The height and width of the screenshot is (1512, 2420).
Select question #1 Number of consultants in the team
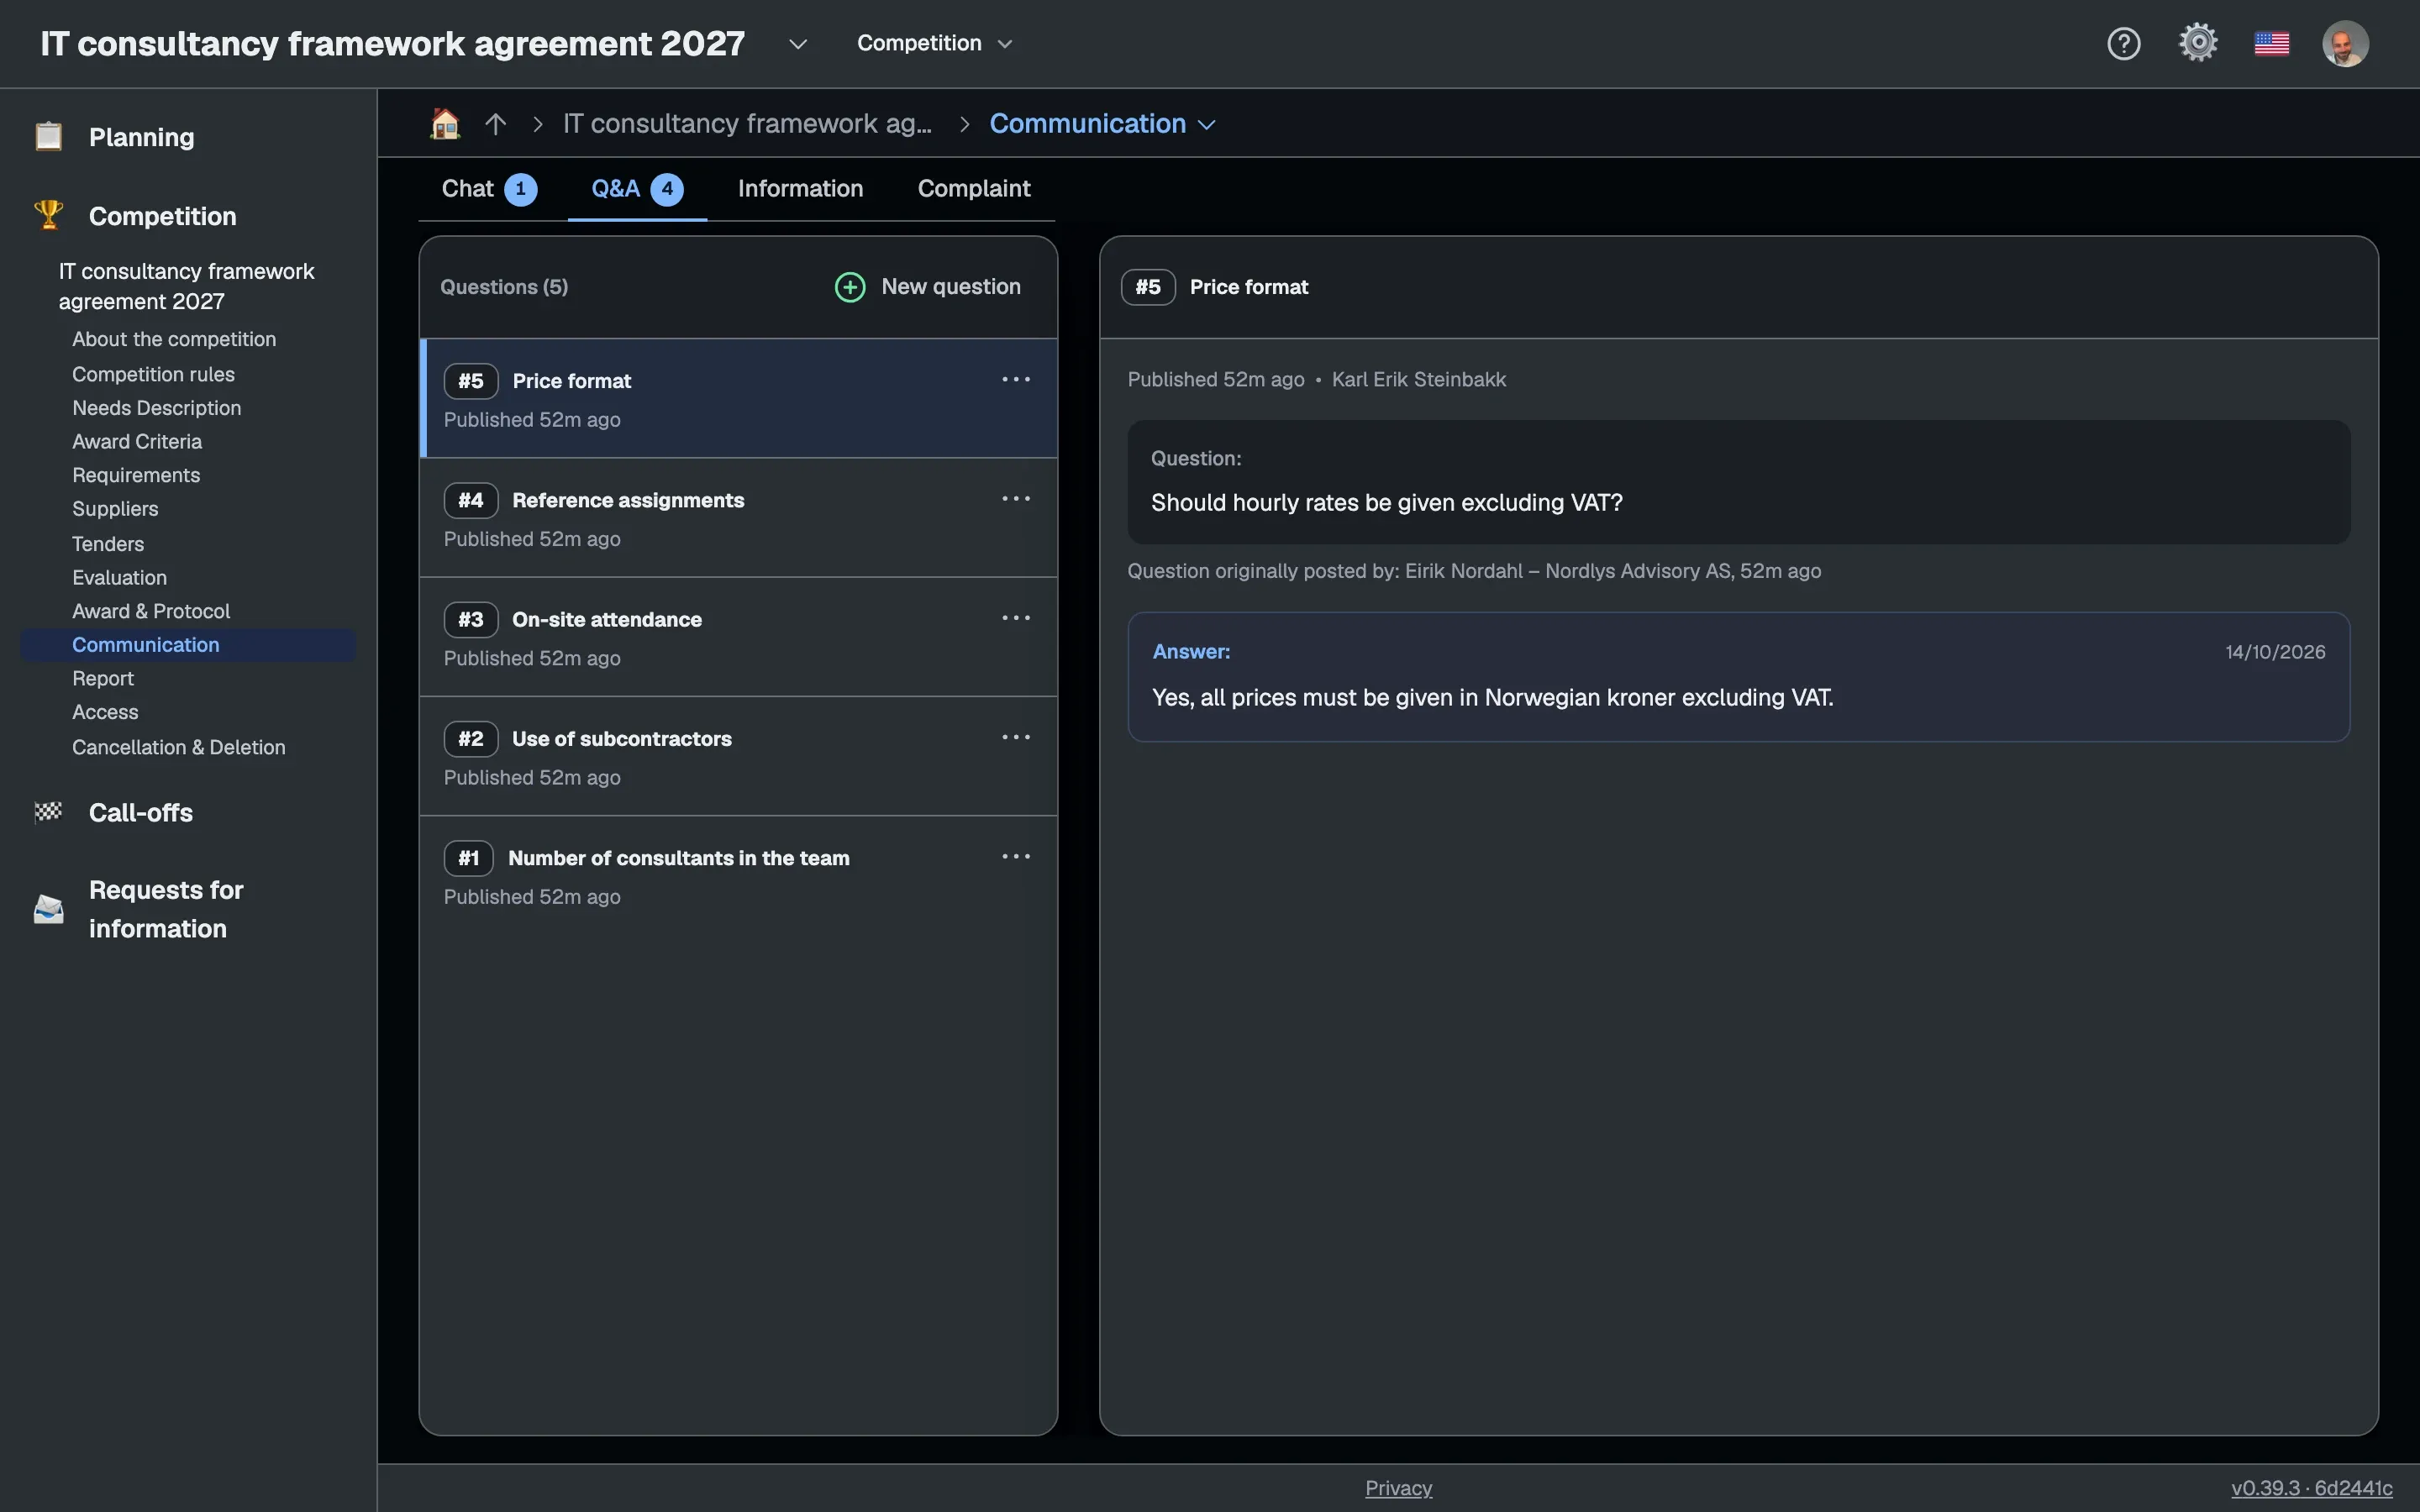[738, 876]
